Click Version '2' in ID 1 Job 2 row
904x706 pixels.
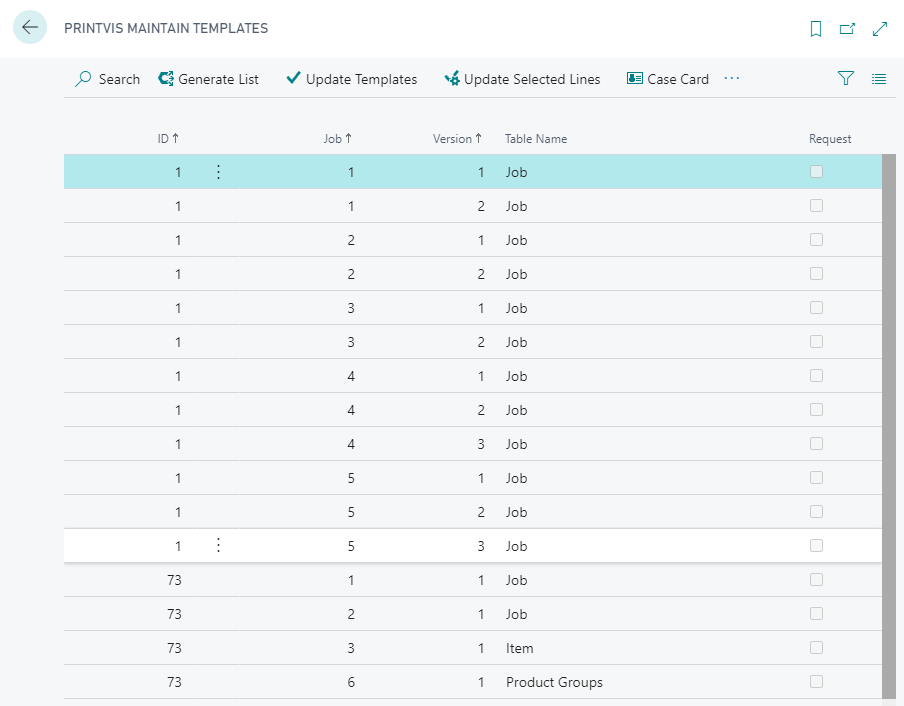point(481,274)
